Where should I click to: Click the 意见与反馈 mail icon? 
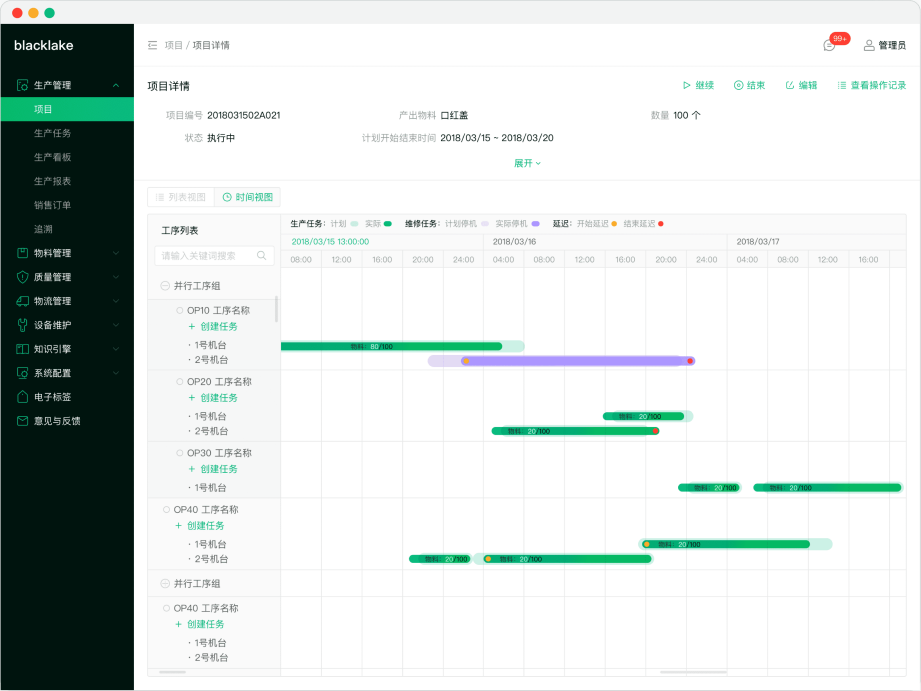[22, 421]
